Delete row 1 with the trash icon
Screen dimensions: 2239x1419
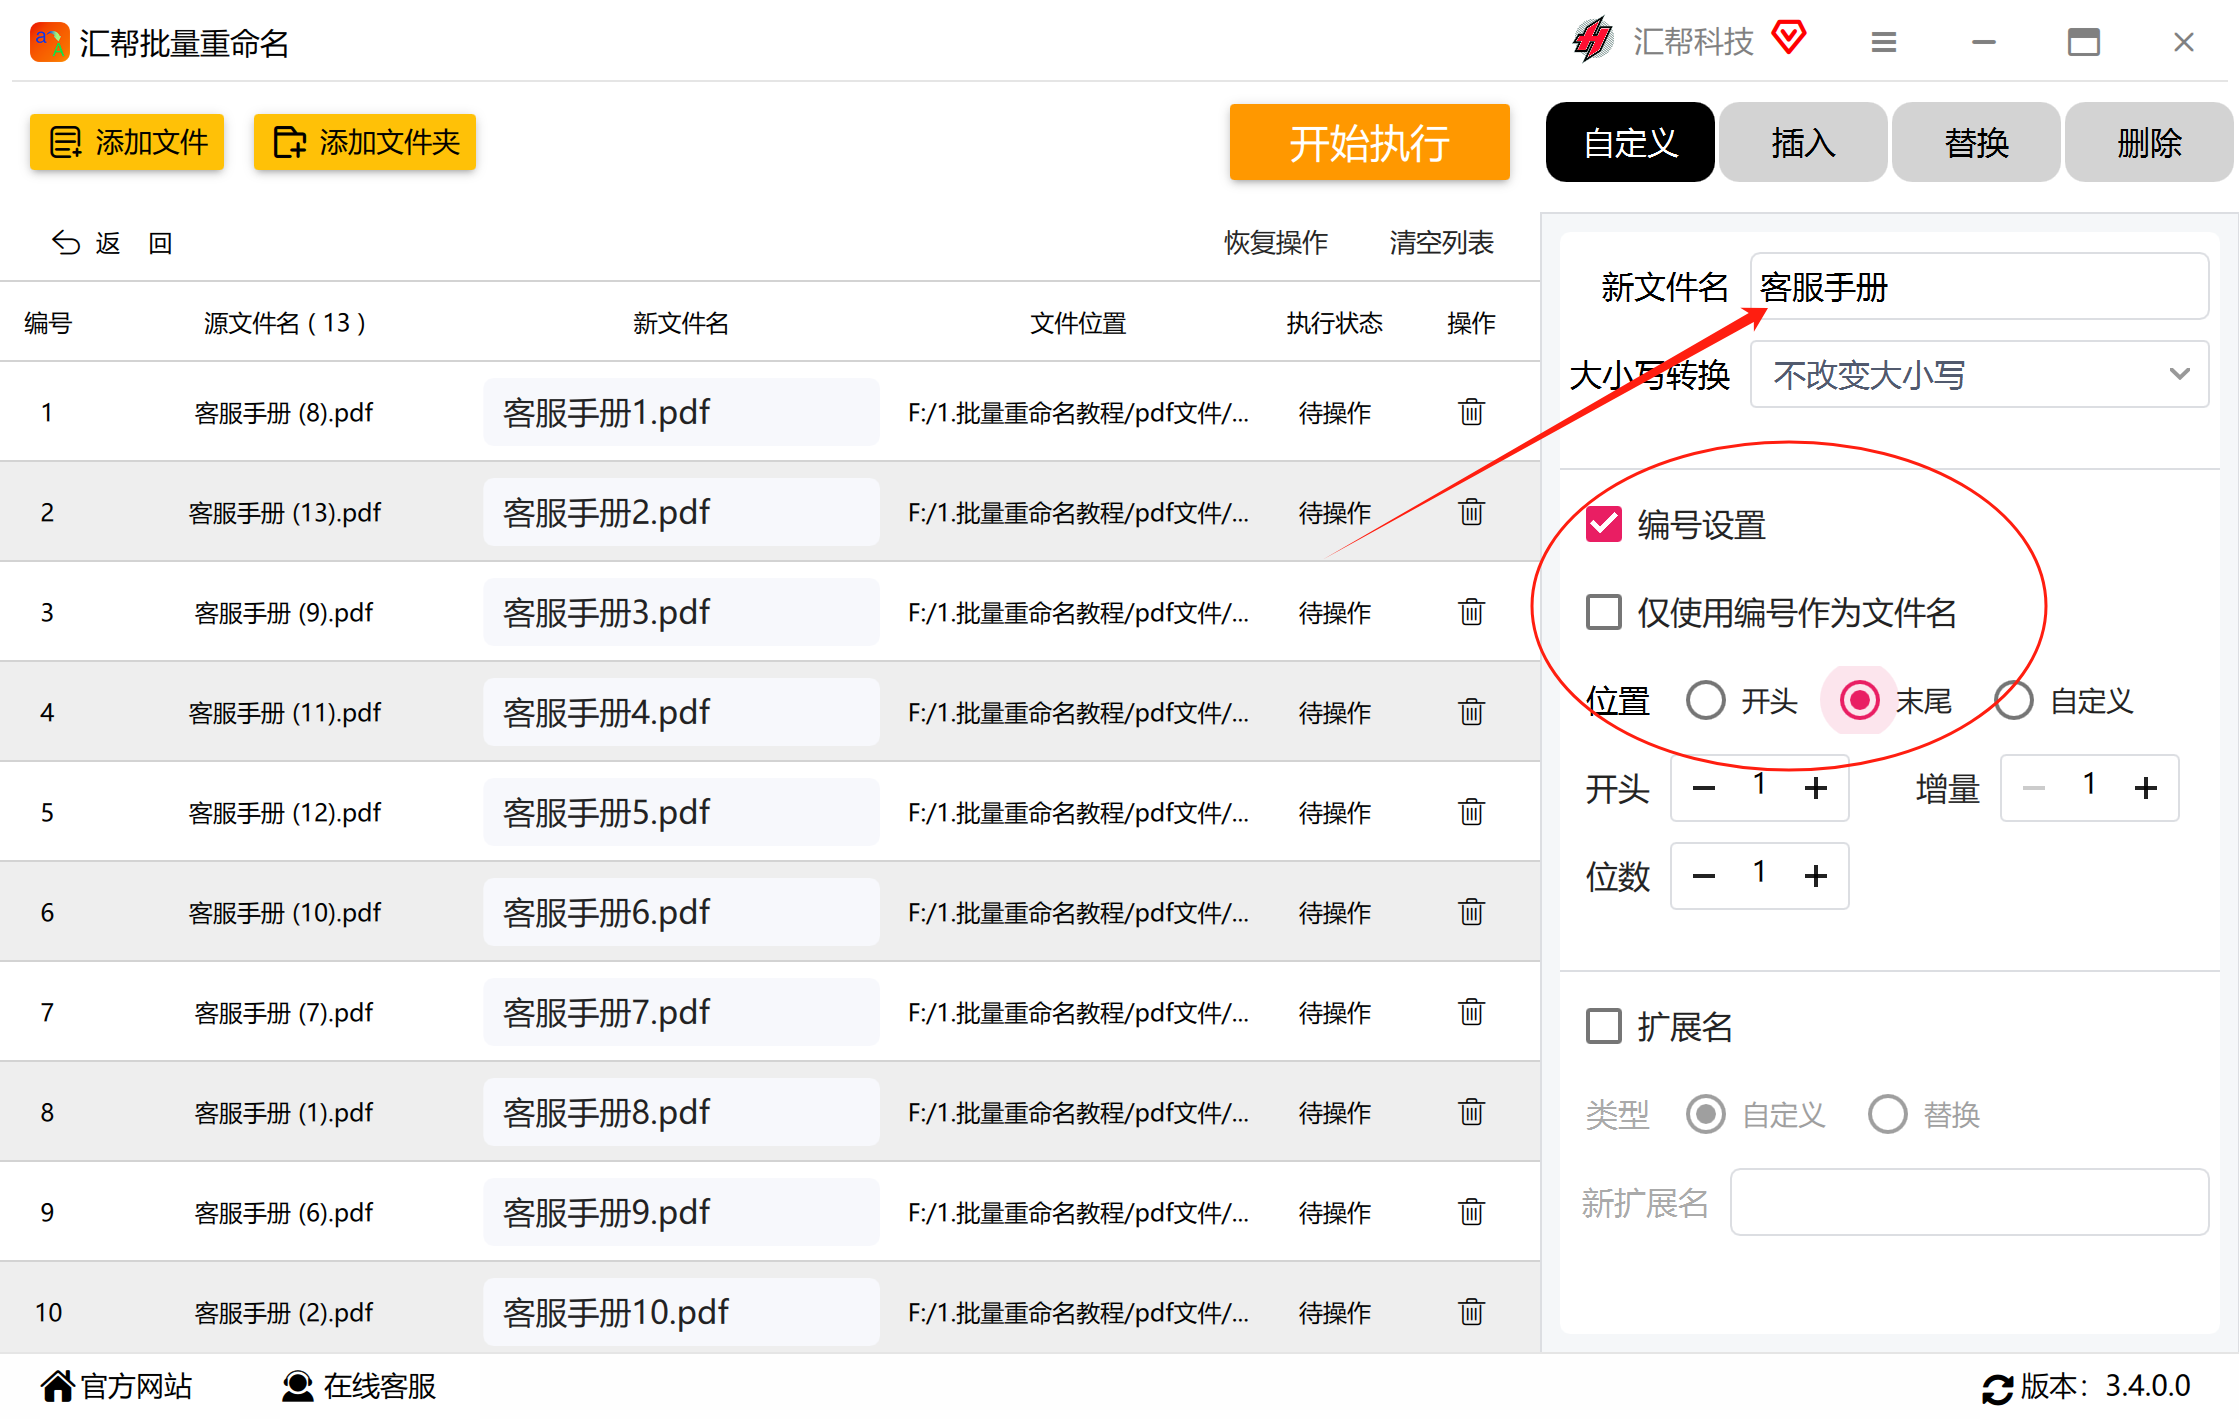[1471, 412]
